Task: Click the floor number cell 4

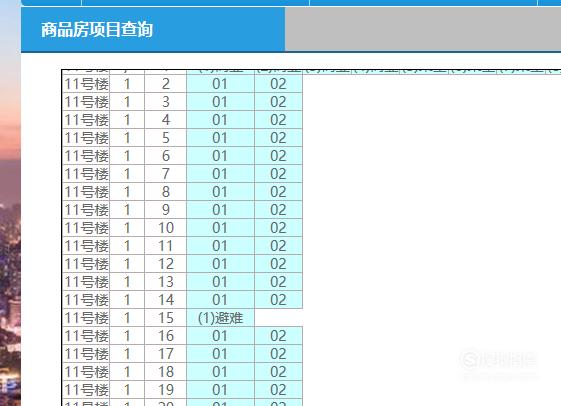Action: [166, 120]
